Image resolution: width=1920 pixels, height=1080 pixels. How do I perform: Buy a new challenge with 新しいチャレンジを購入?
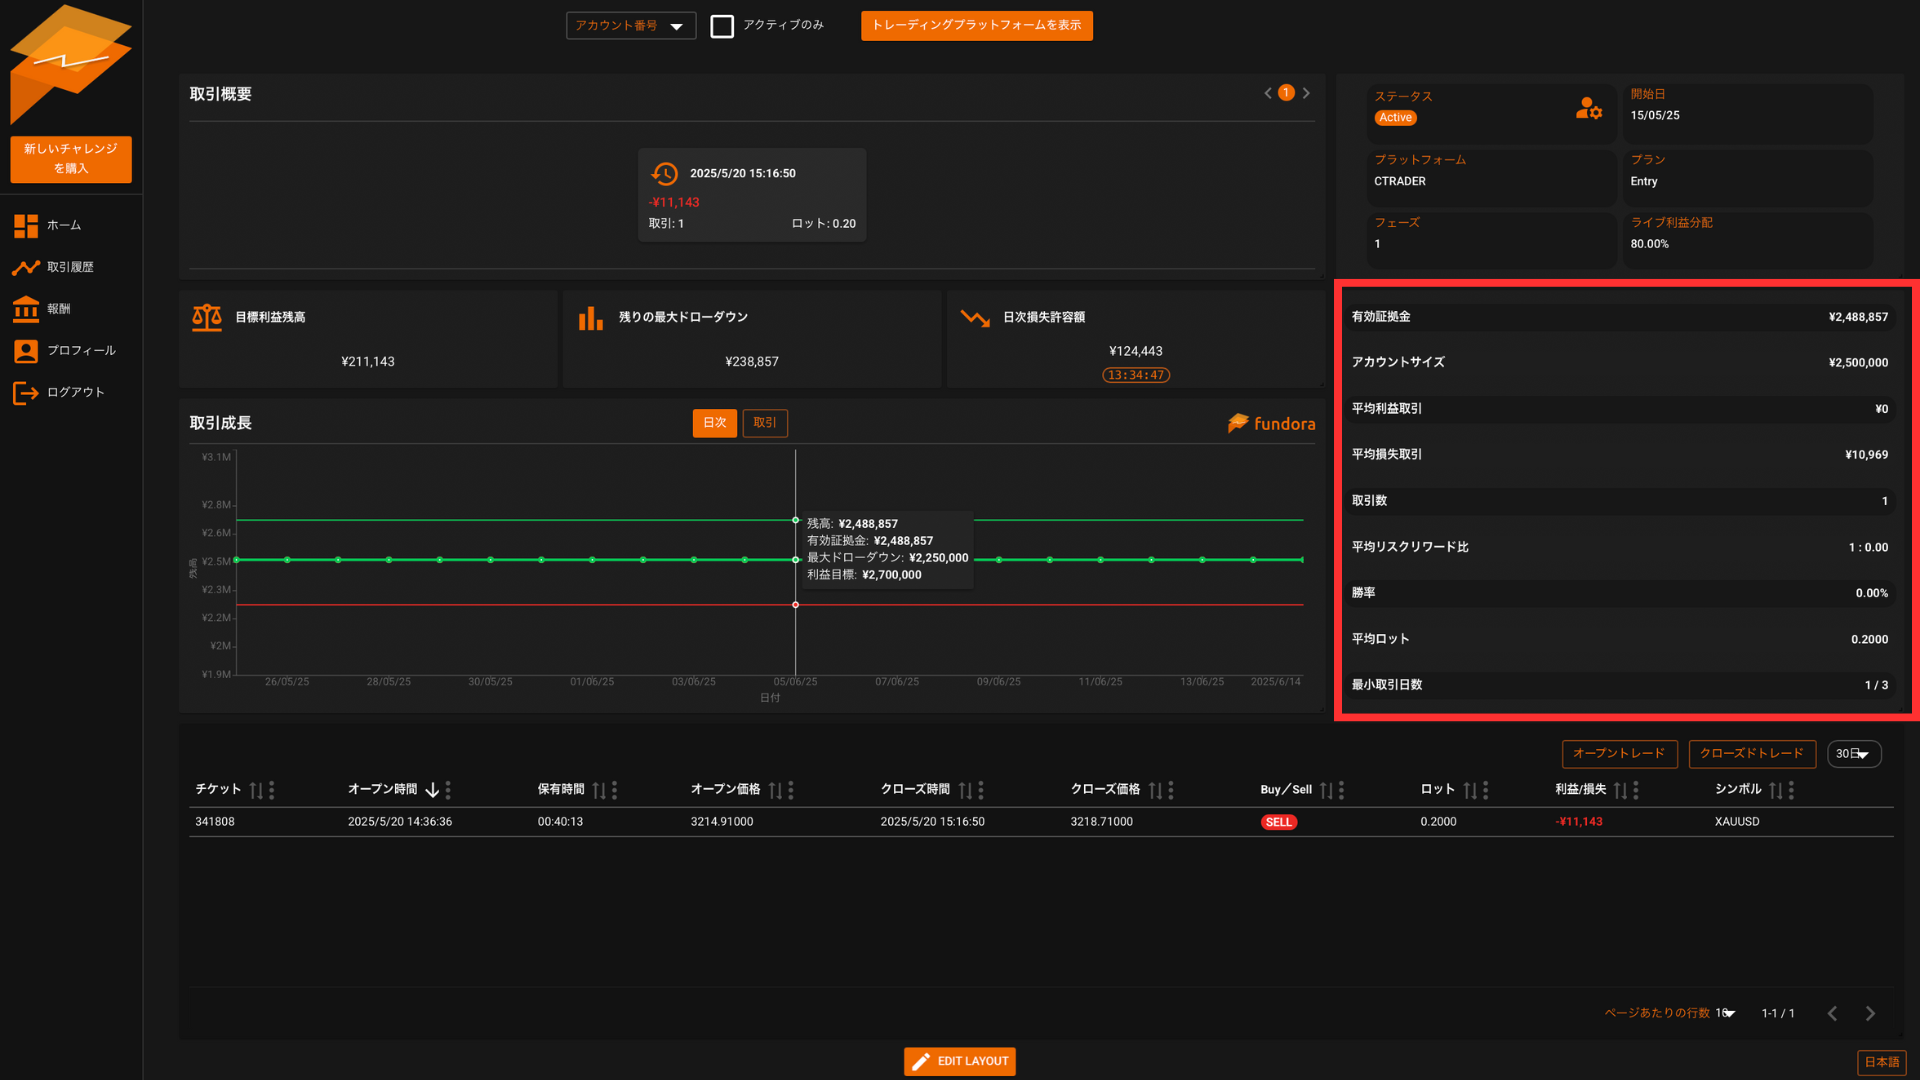pos(71,159)
